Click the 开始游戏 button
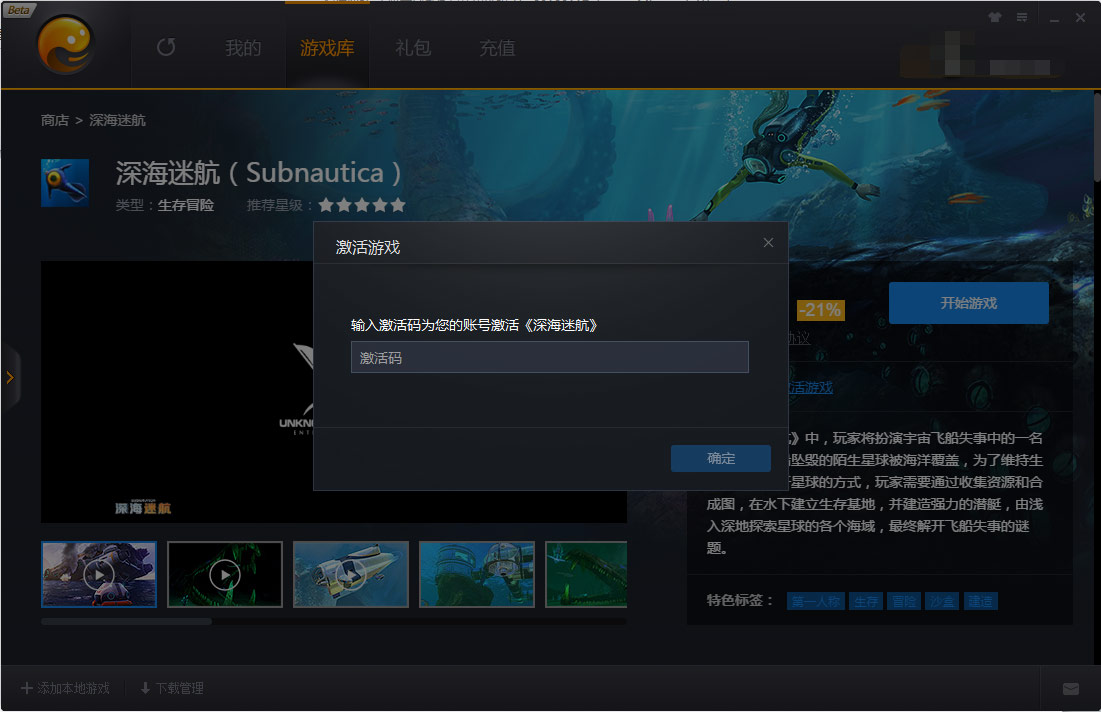The image size is (1101, 712). pyautogui.click(x=968, y=303)
